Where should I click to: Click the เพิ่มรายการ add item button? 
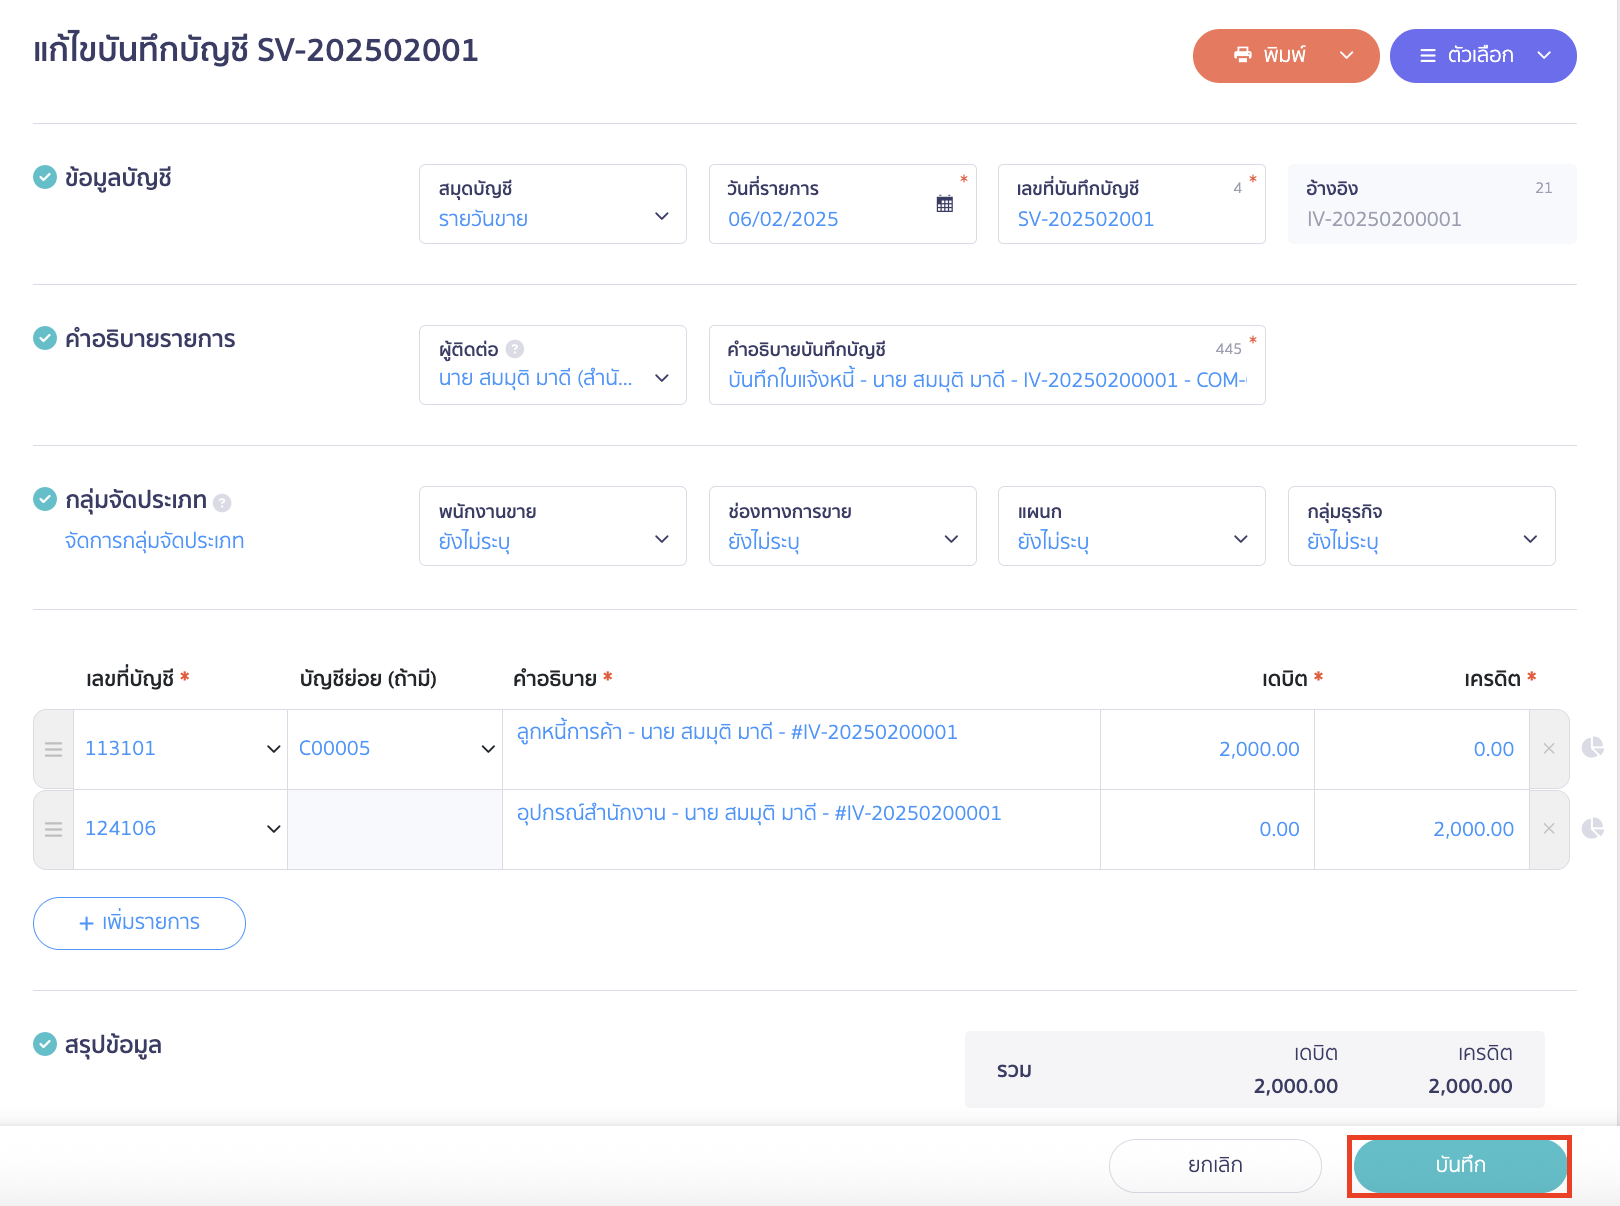click(x=139, y=923)
